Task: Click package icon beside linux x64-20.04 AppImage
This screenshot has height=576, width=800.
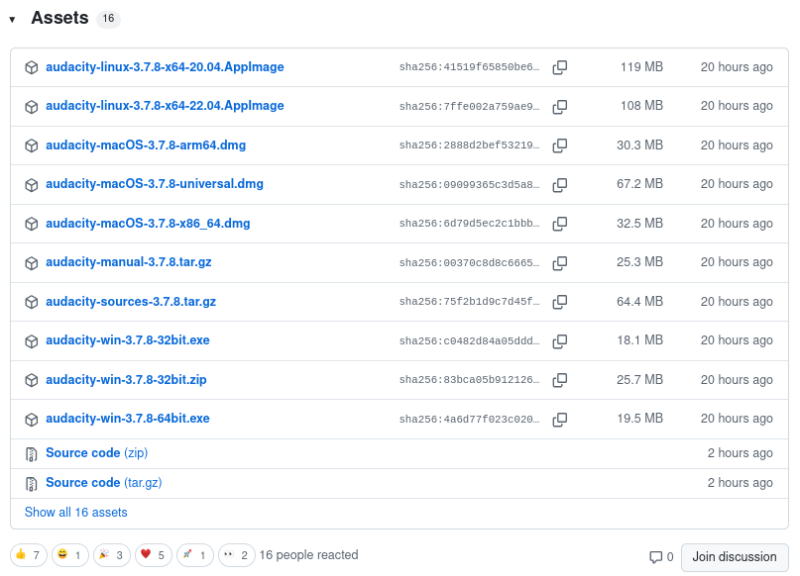Action: tap(32, 67)
